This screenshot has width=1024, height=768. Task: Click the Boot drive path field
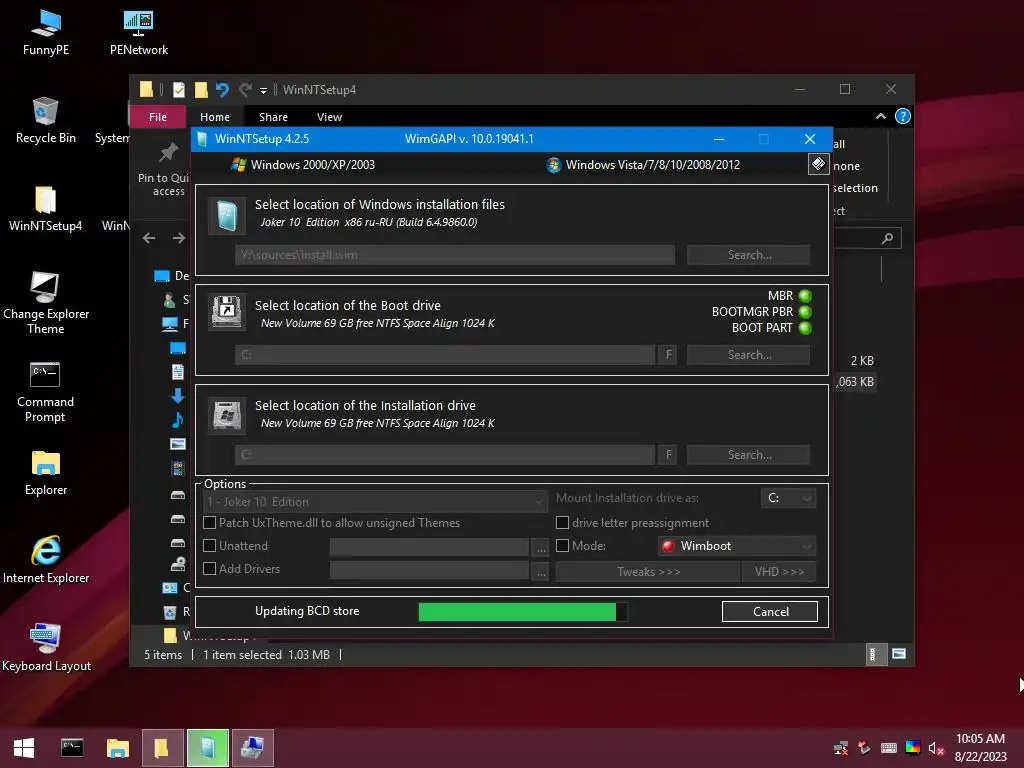coord(445,355)
